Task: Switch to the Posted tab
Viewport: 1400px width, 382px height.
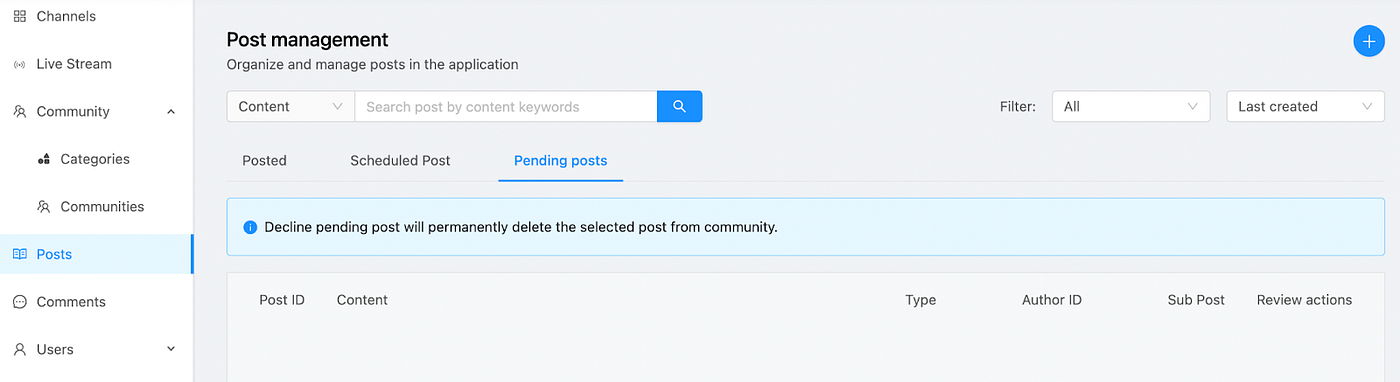Action: coord(264,160)
